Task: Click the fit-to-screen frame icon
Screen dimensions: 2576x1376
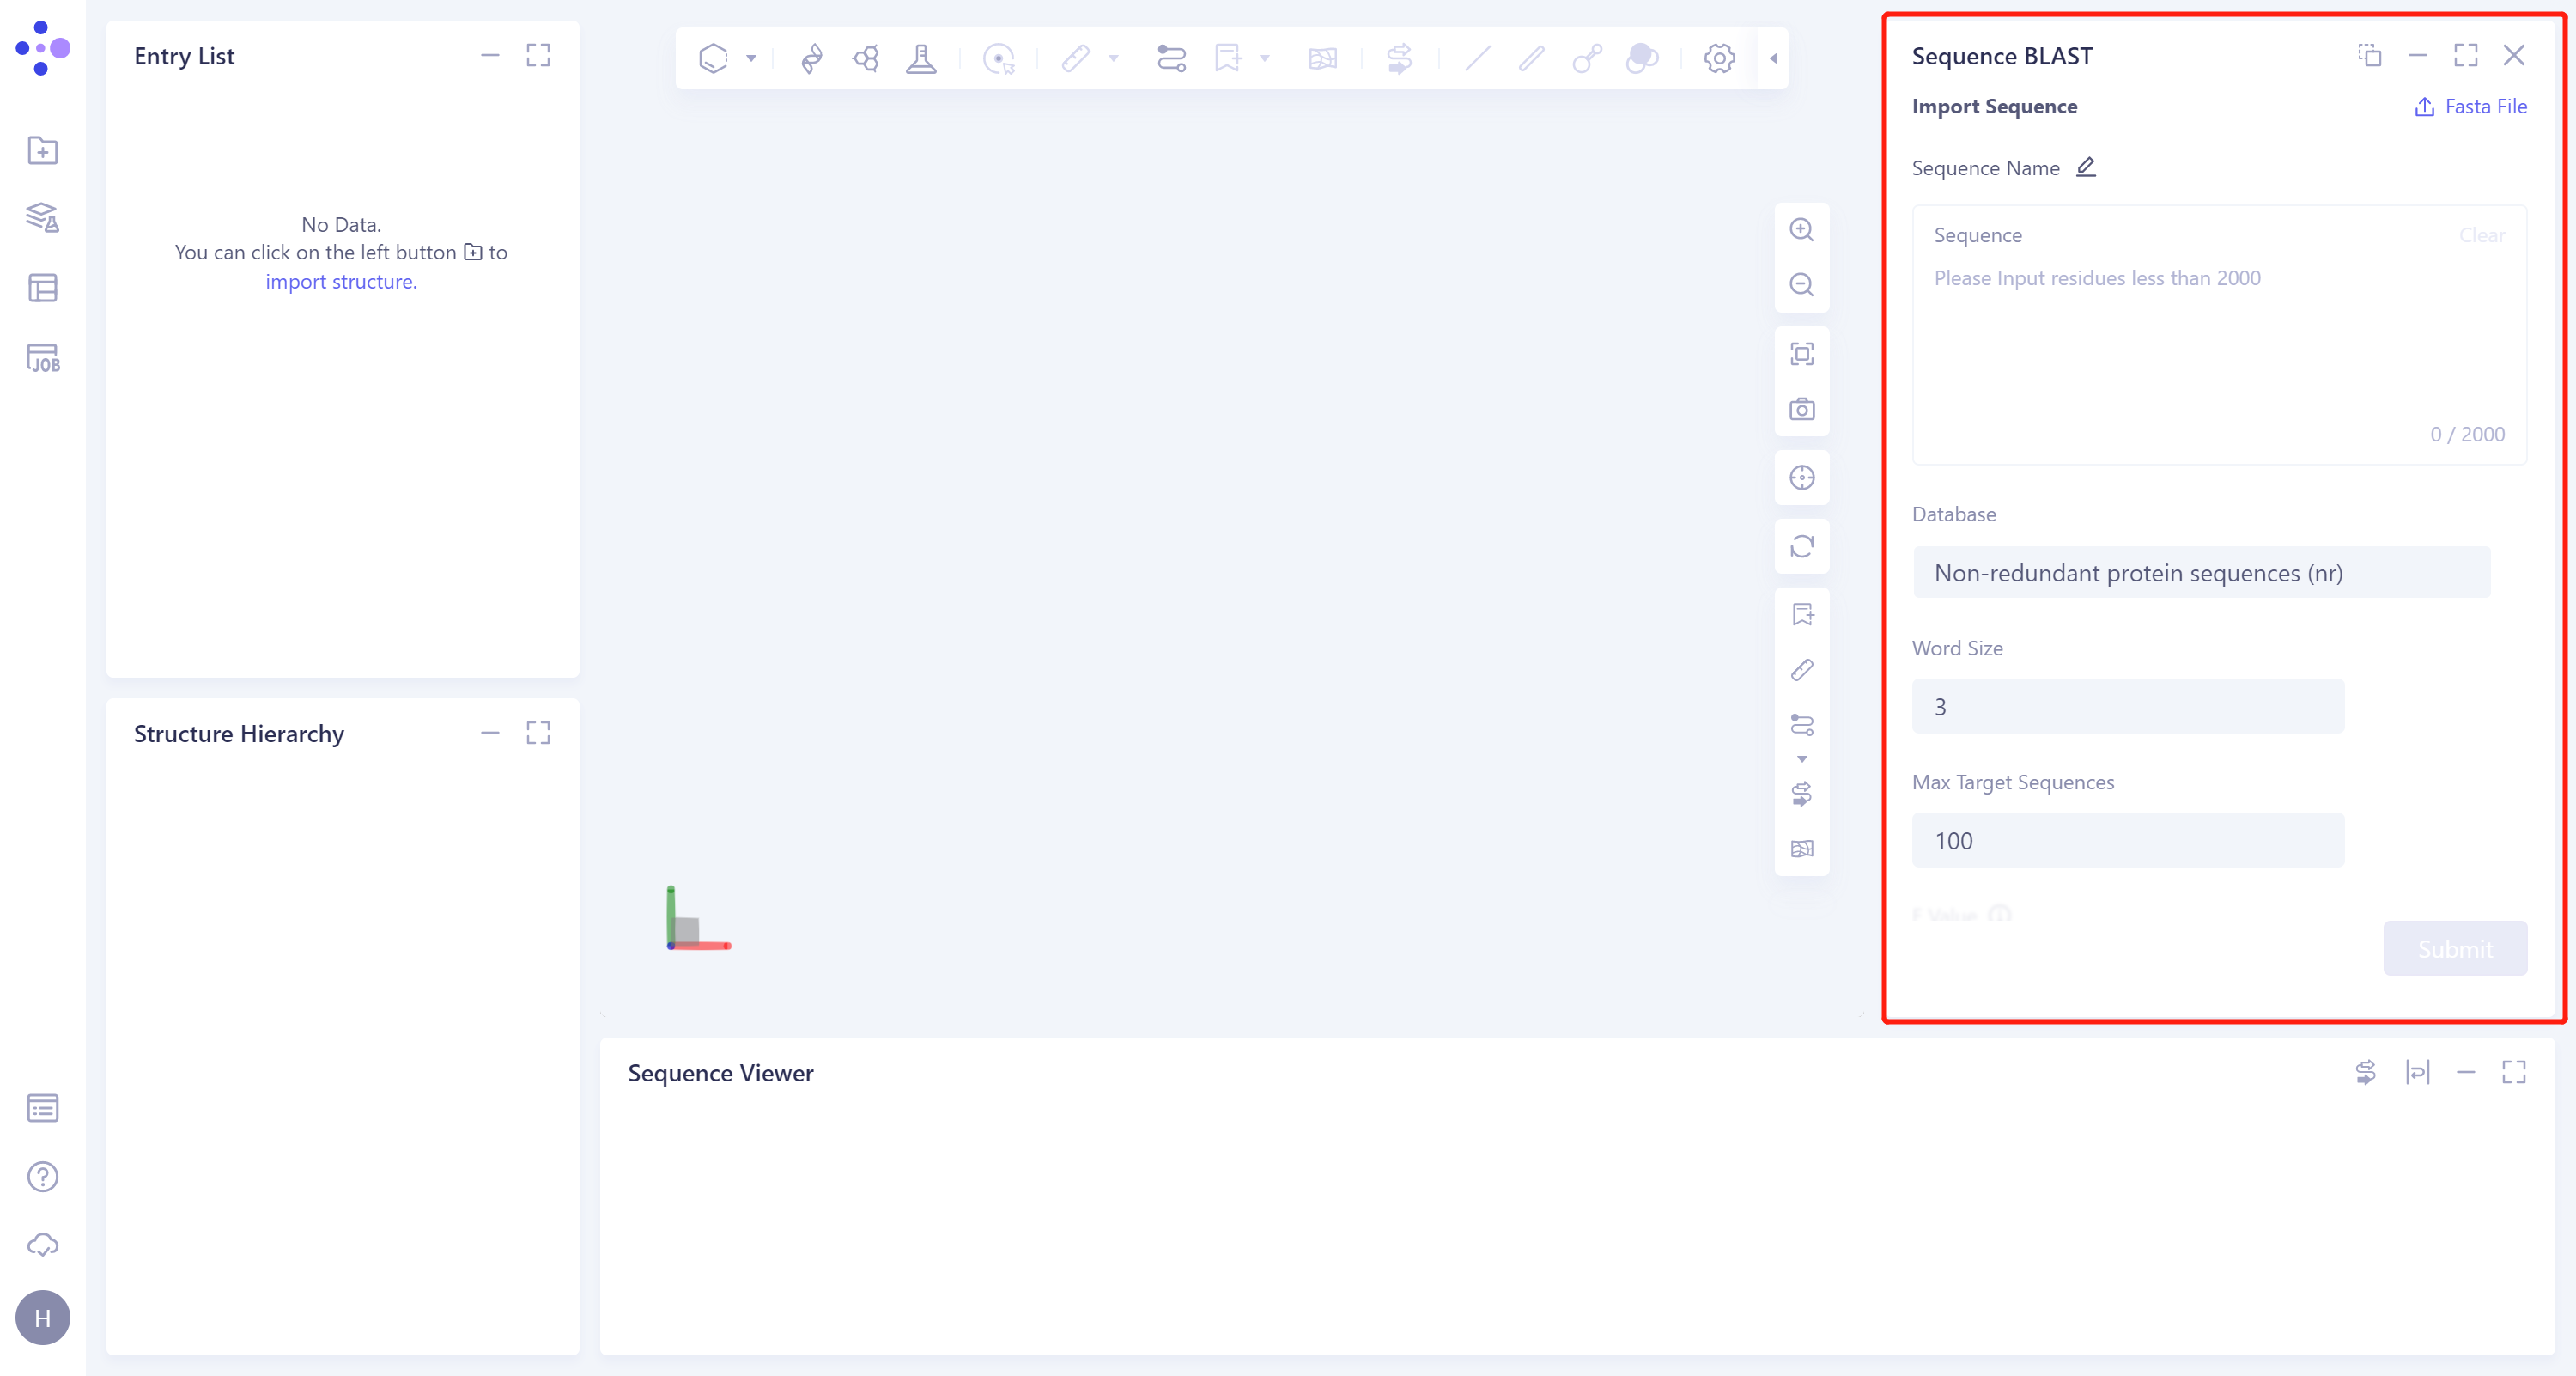Action: point(1802,354)
